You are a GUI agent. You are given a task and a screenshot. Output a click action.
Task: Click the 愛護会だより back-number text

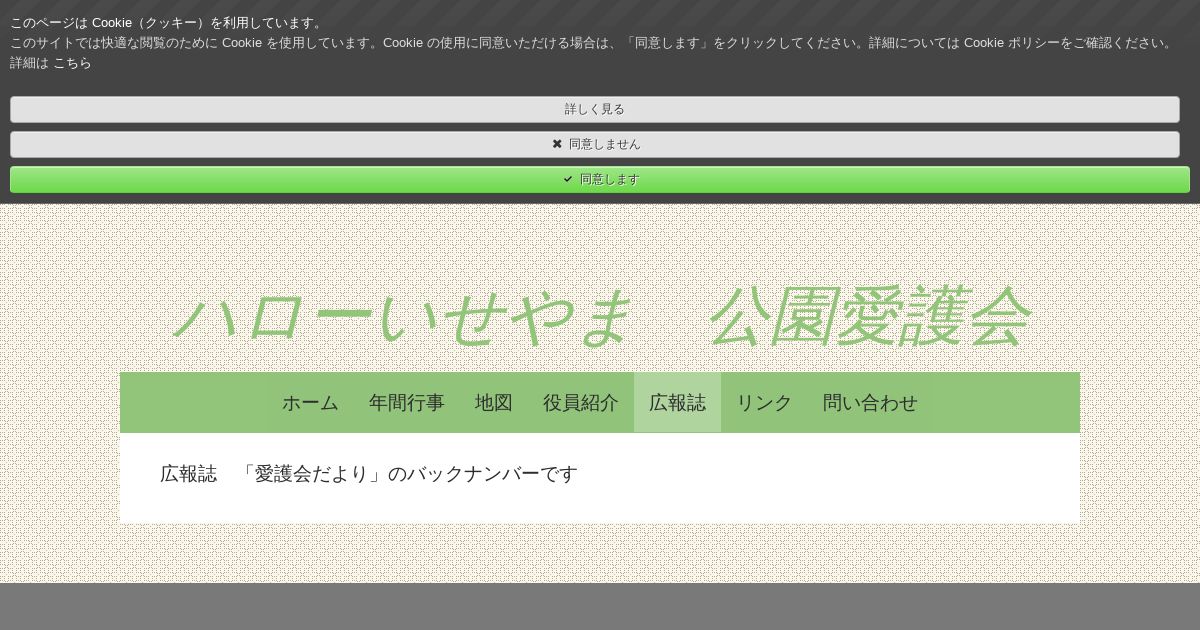(369, 473)
